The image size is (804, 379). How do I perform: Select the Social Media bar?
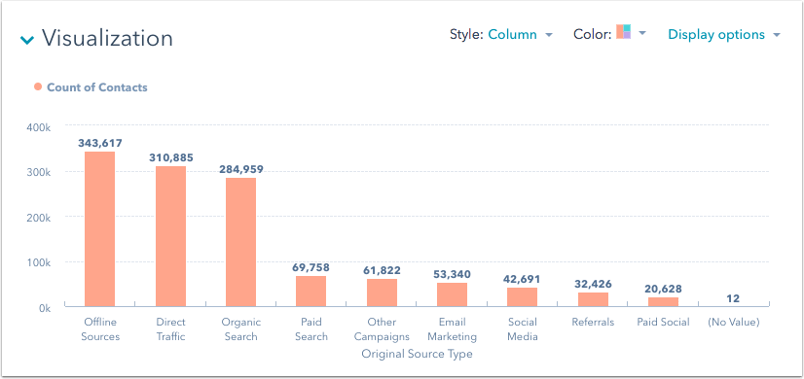pyautogui.click(x=522, y=297)
